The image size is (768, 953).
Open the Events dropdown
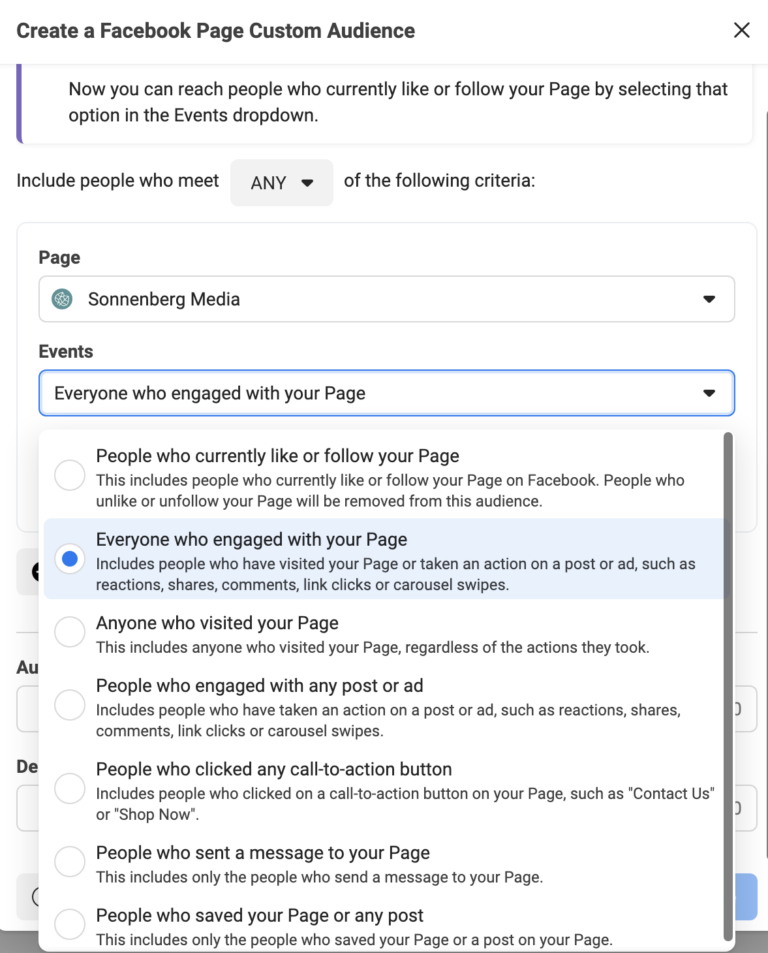385,393
